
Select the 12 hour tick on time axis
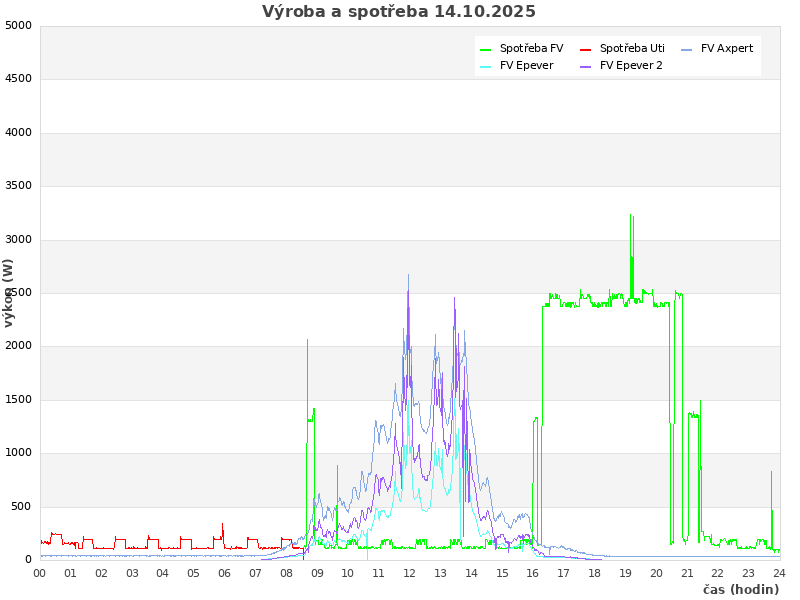[409, 573]
